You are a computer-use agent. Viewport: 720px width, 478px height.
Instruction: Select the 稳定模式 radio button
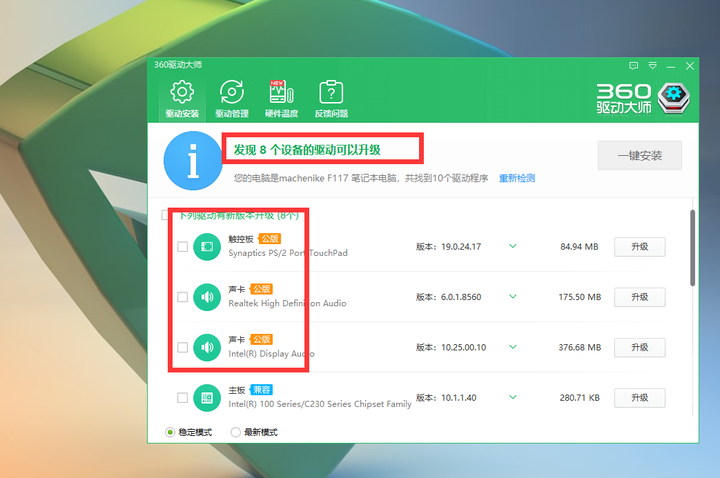(170, 432)
